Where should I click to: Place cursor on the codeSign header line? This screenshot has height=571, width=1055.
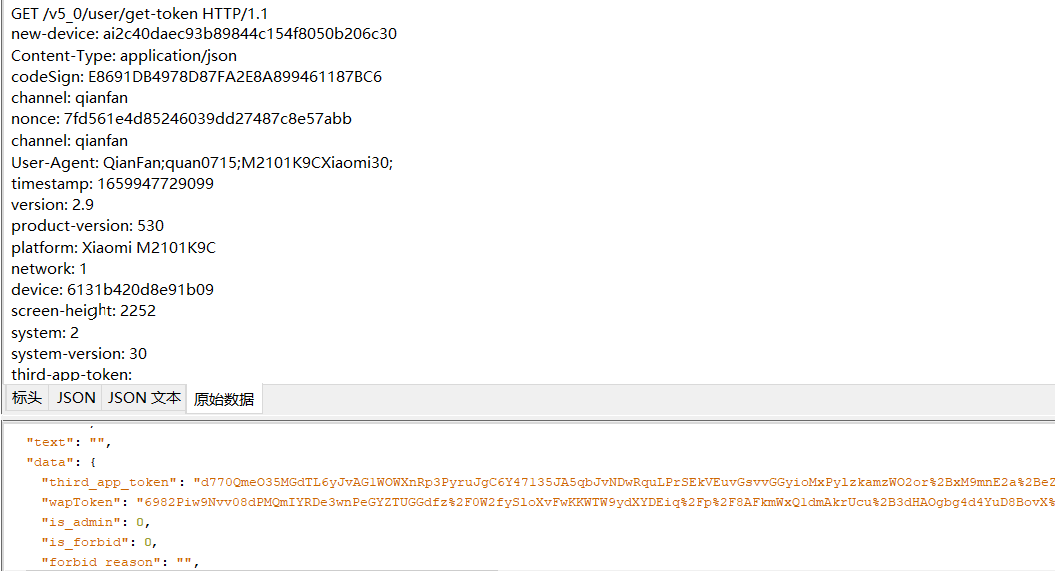[x=196, y=77]
